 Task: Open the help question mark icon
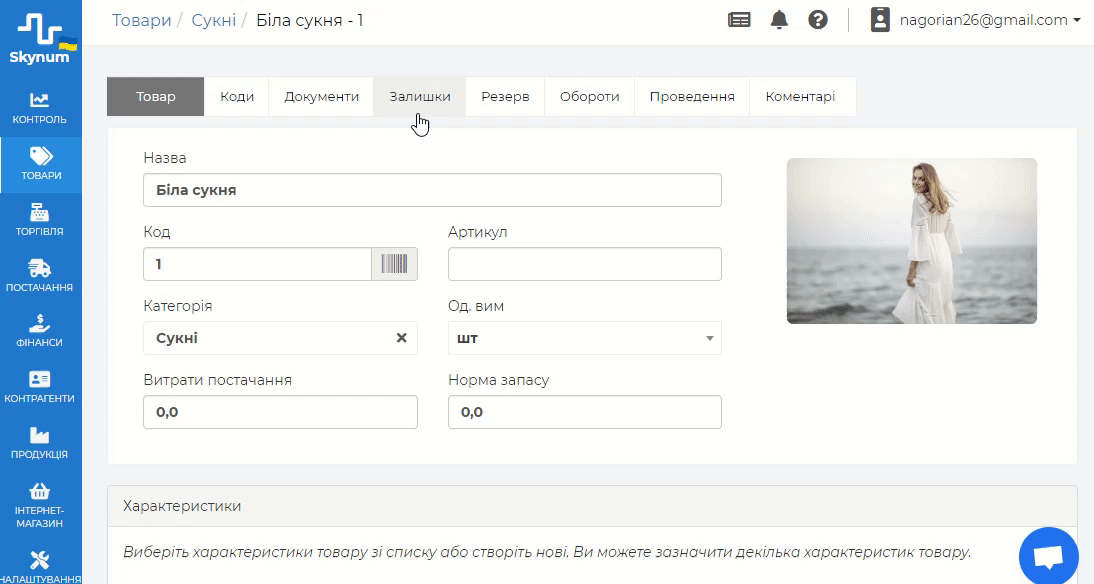point(818,20)
